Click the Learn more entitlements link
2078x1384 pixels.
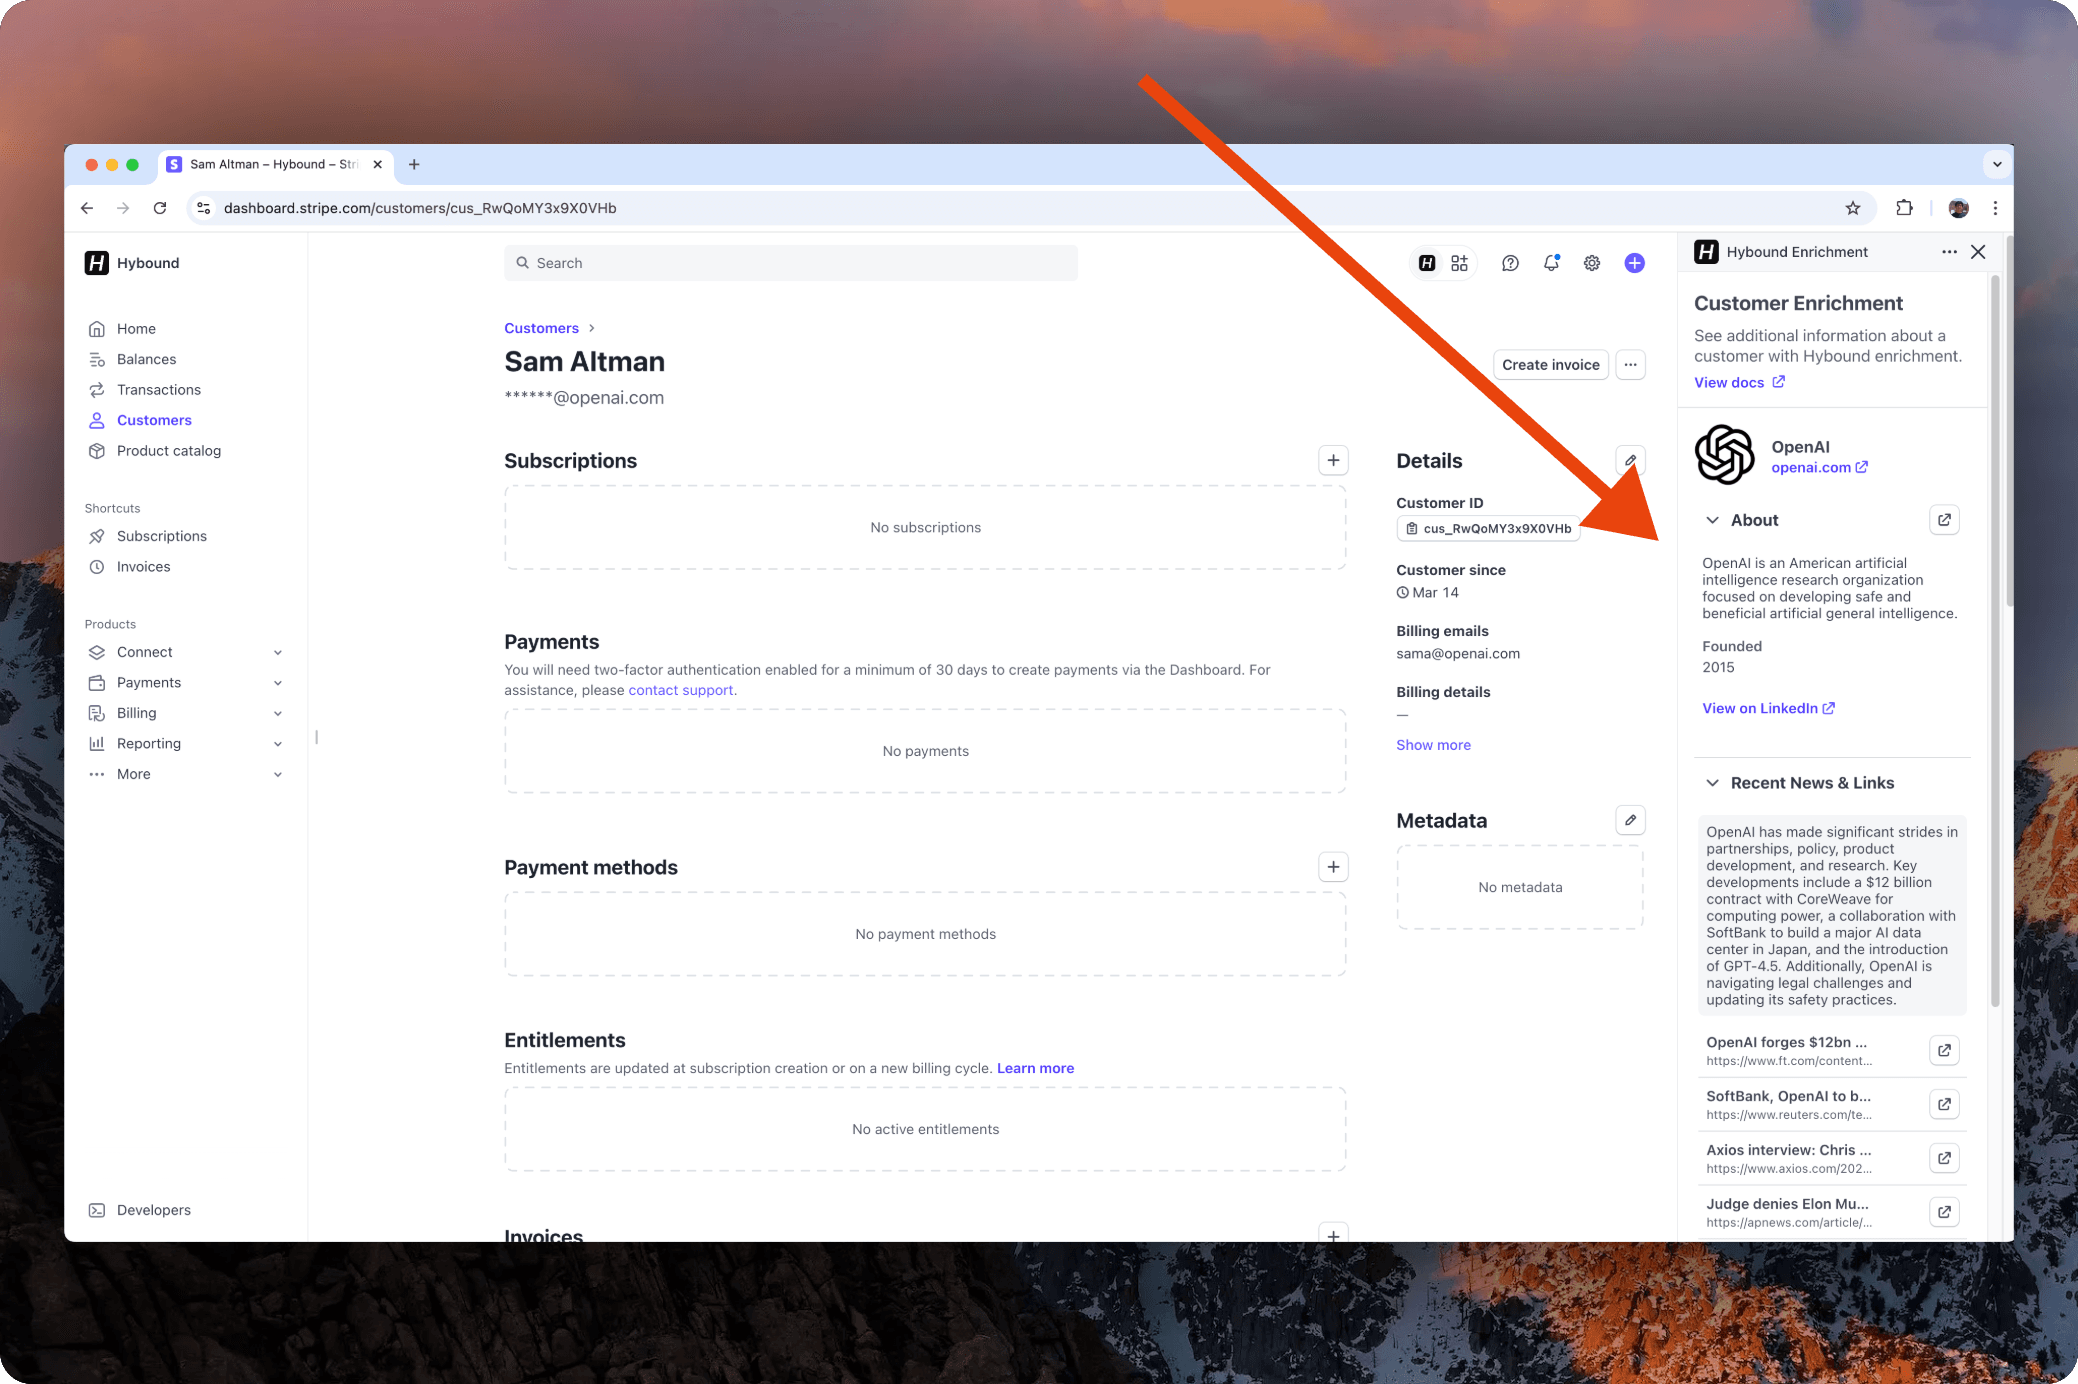point(1035,1068)
